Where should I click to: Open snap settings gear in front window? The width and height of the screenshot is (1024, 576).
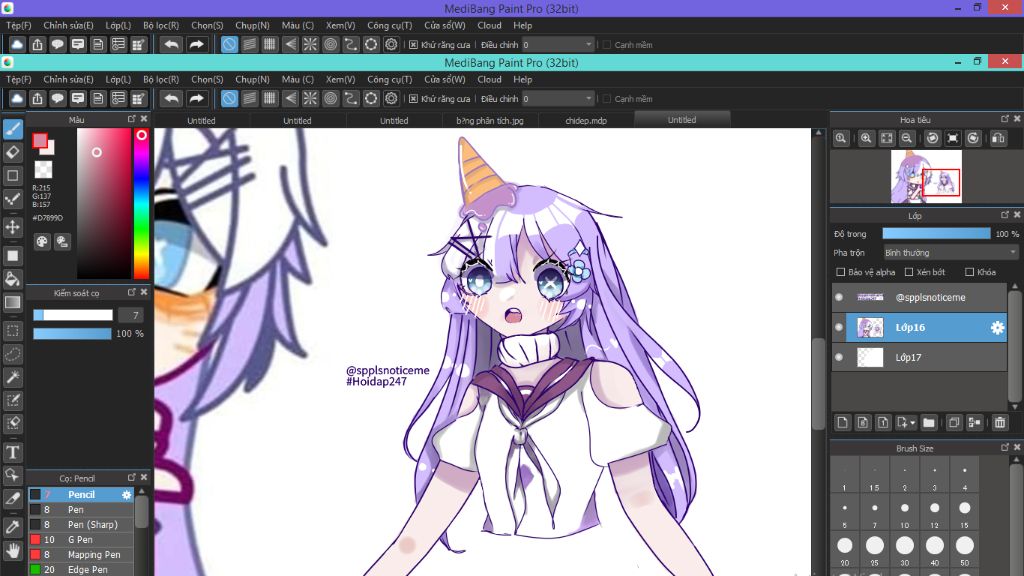391,99
